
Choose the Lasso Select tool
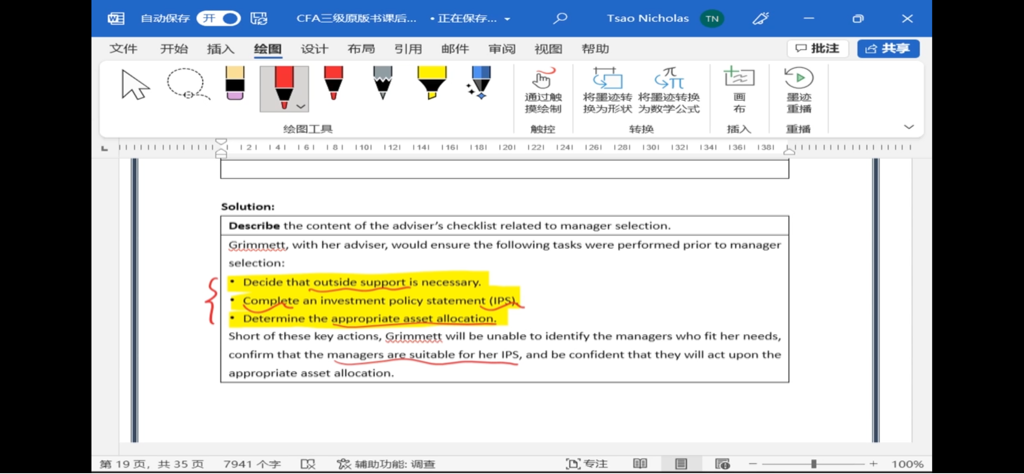pos(187,85)
